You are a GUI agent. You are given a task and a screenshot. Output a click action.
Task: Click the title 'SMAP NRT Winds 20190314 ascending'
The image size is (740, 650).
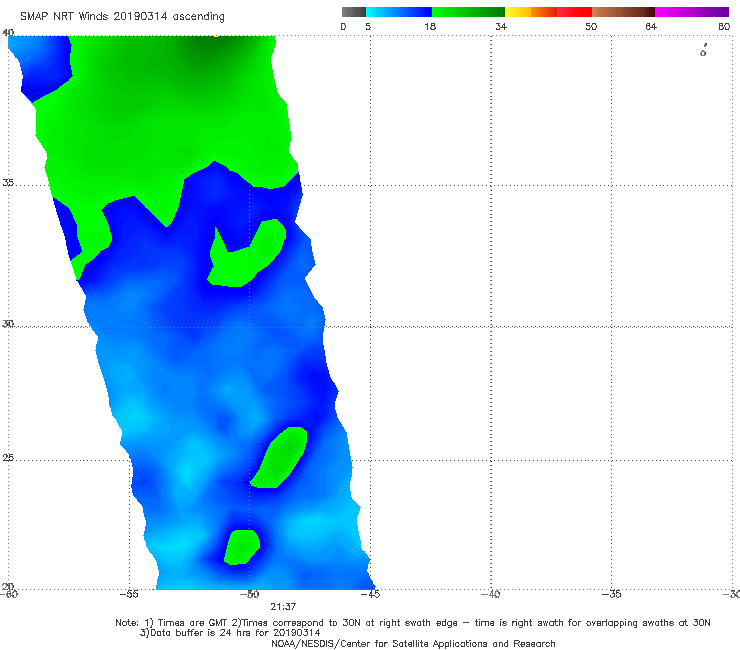[122, 17]
